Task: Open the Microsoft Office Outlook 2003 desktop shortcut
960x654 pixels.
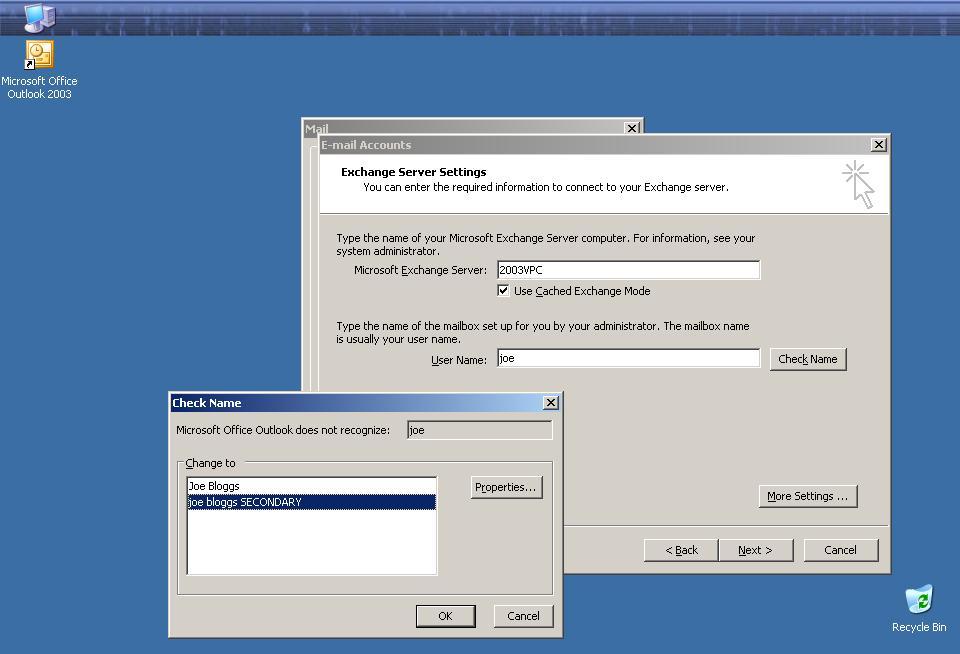Action: point(39,69)
